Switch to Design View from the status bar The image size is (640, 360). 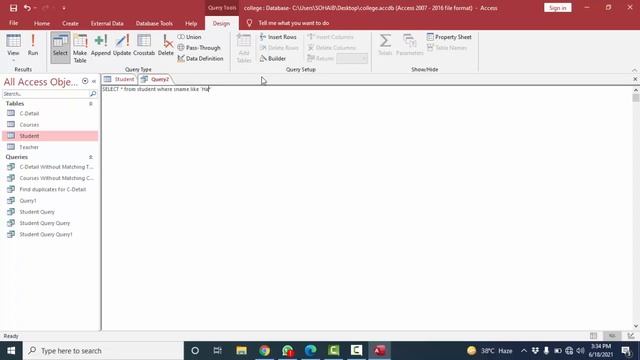click(631, 336)
